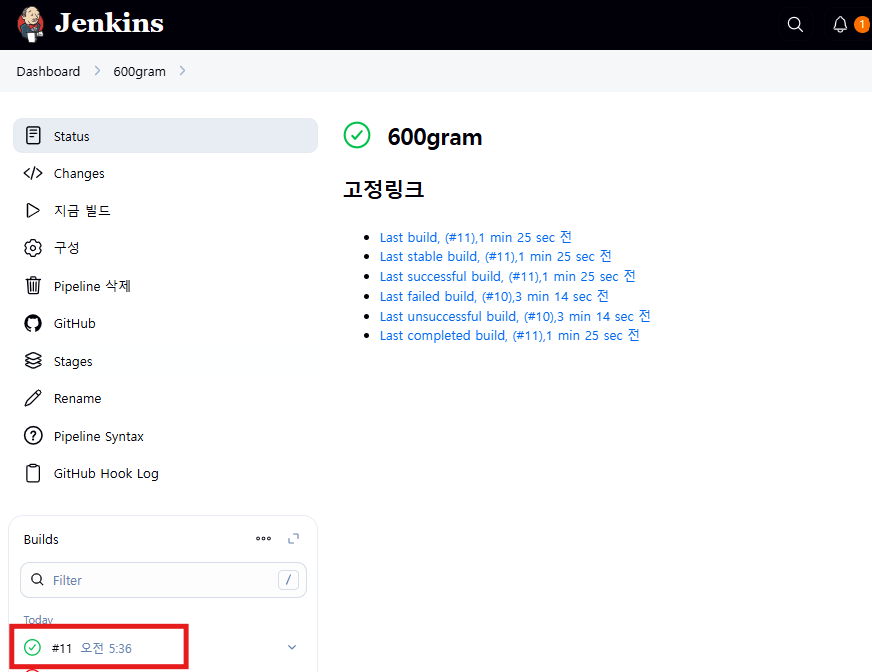Open the search magnifier in header
Screen dimensions: 872x672
(x=795, y=24)
